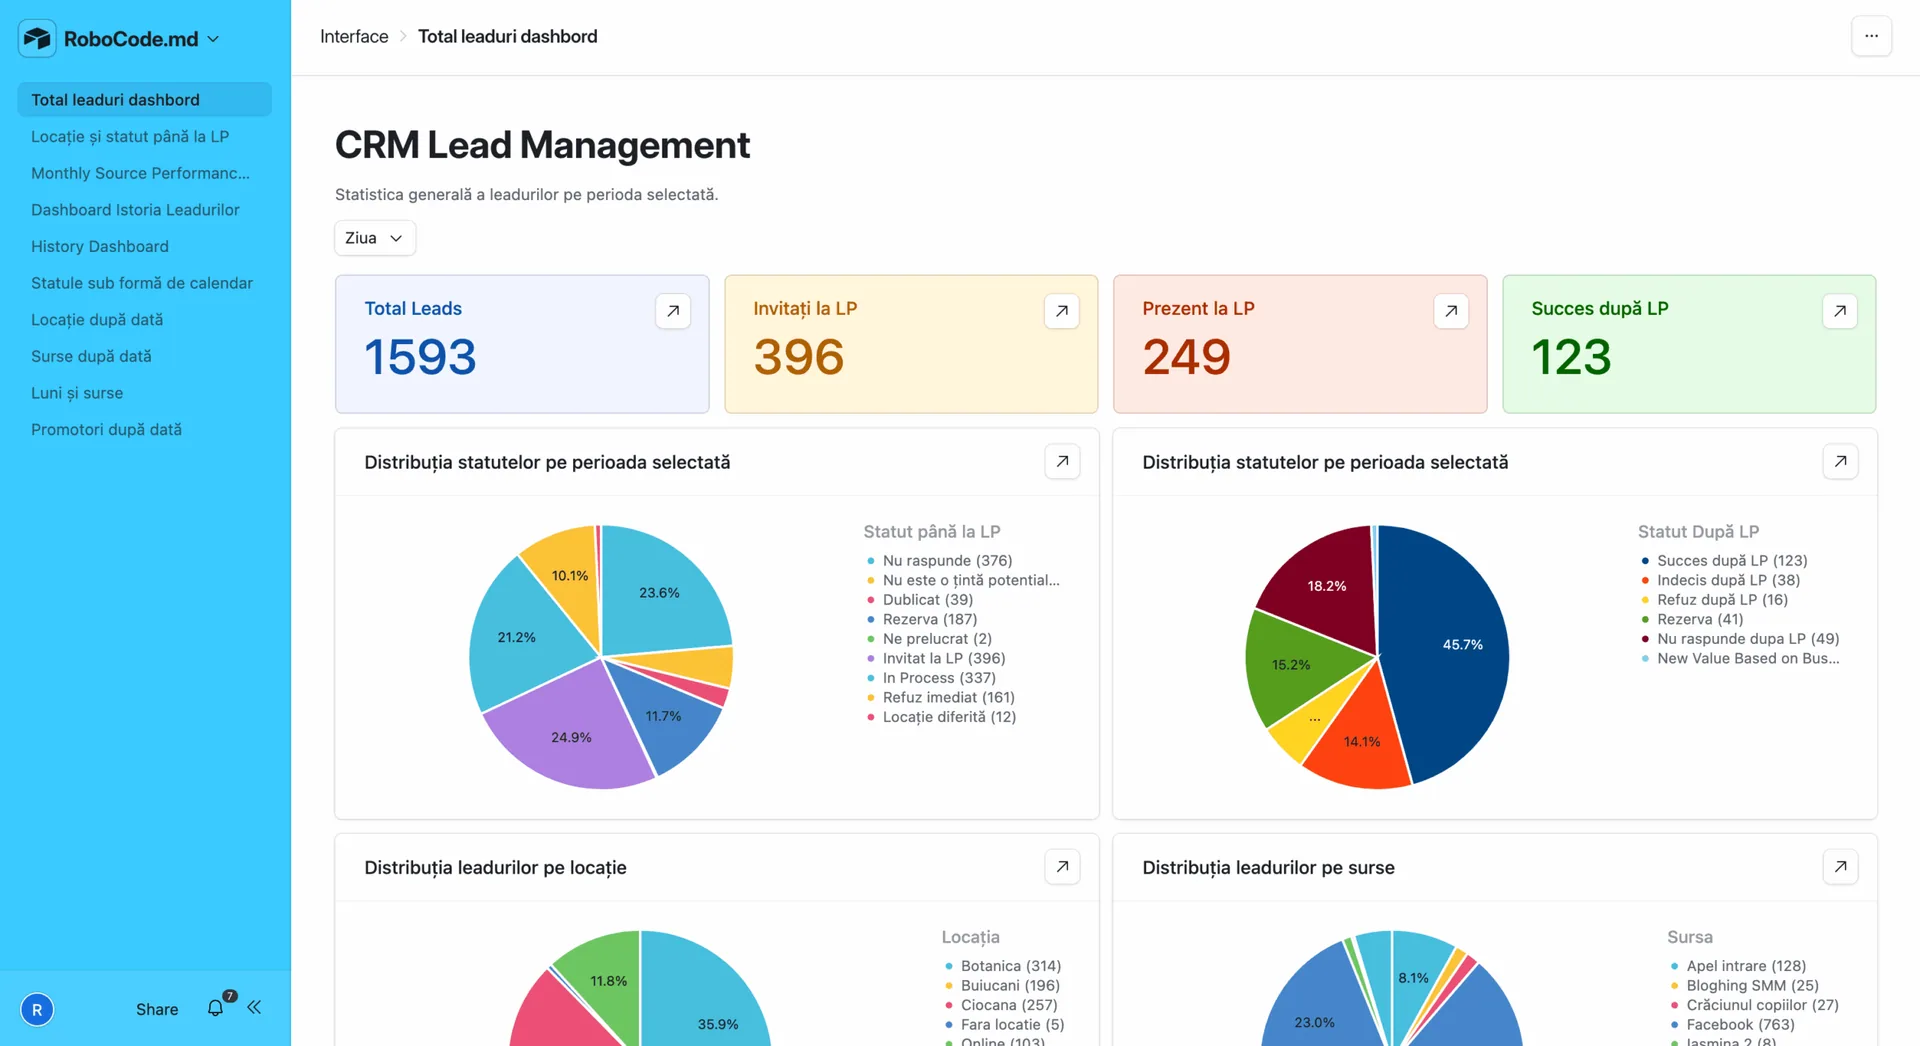Click the Succes după LP (123) legend swatch
This screenshot has width=1920, height=1046.
coord(1645,561)
